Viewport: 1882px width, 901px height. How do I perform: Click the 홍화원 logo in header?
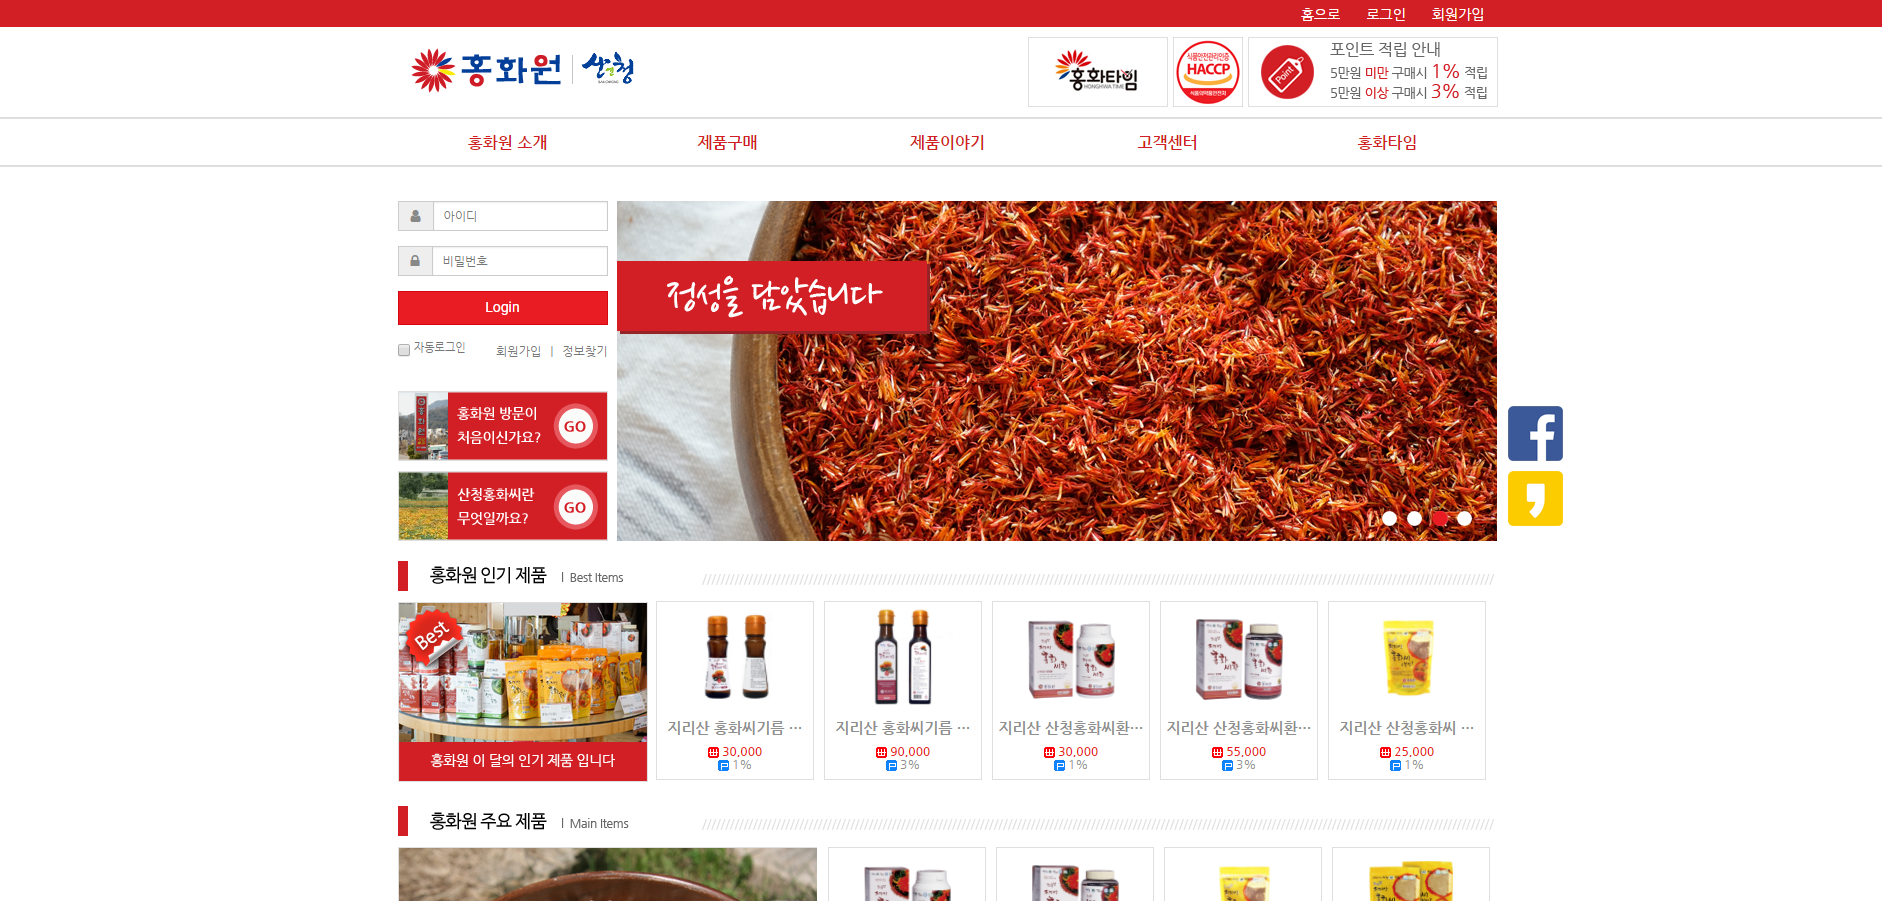click(486, 70)
